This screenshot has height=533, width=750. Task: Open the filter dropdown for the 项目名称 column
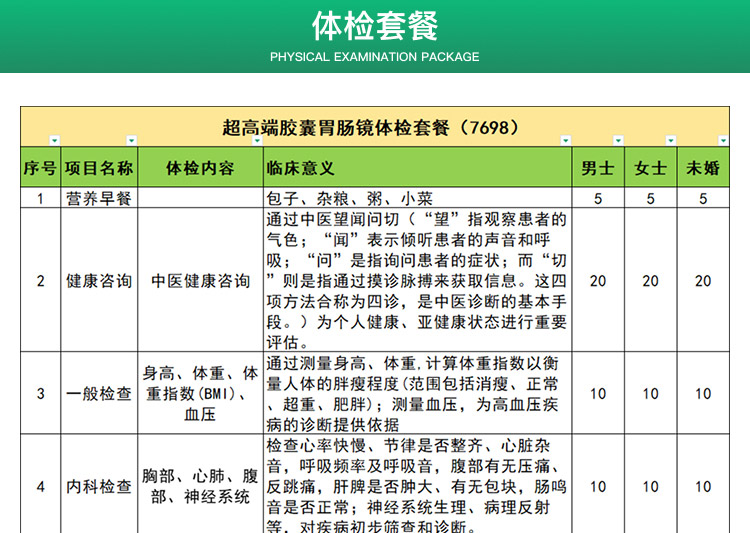pos(131,142)
